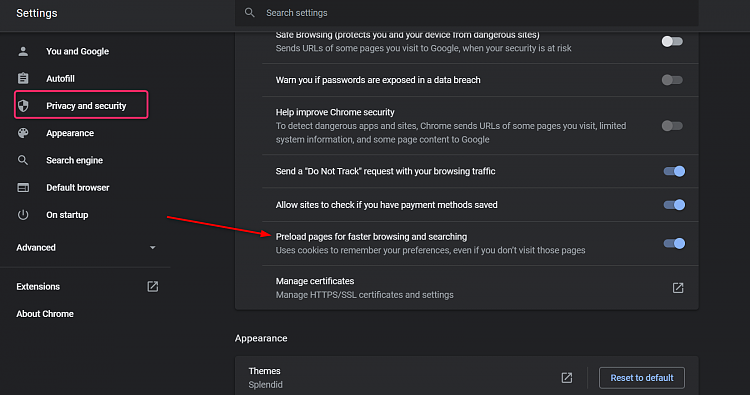Viewport: 750px width, 395px height.
Task: Click the Reset to default button
Action: 642,378
